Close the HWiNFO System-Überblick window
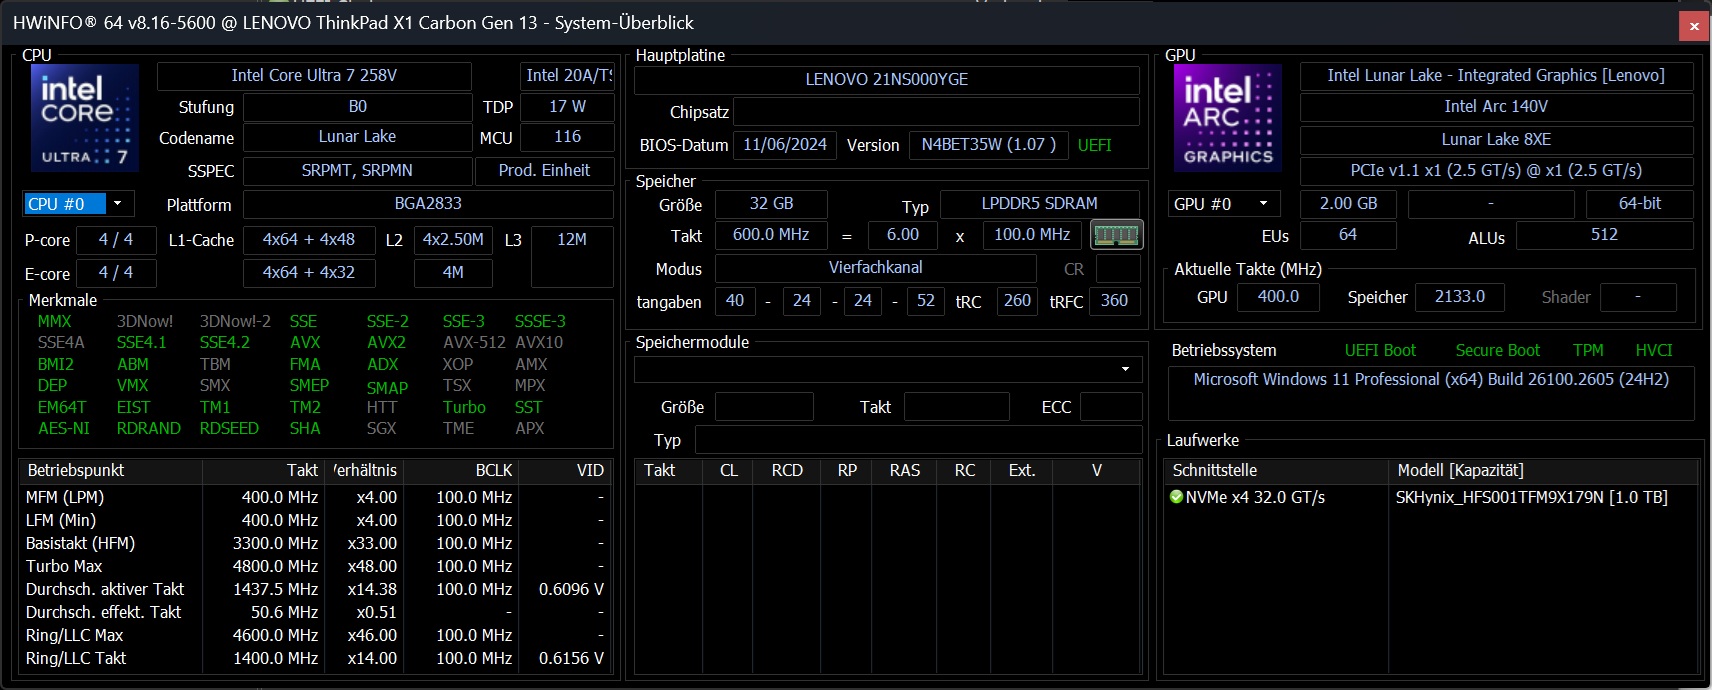Screen dimensions: 1712x690 click(1694, 26)
